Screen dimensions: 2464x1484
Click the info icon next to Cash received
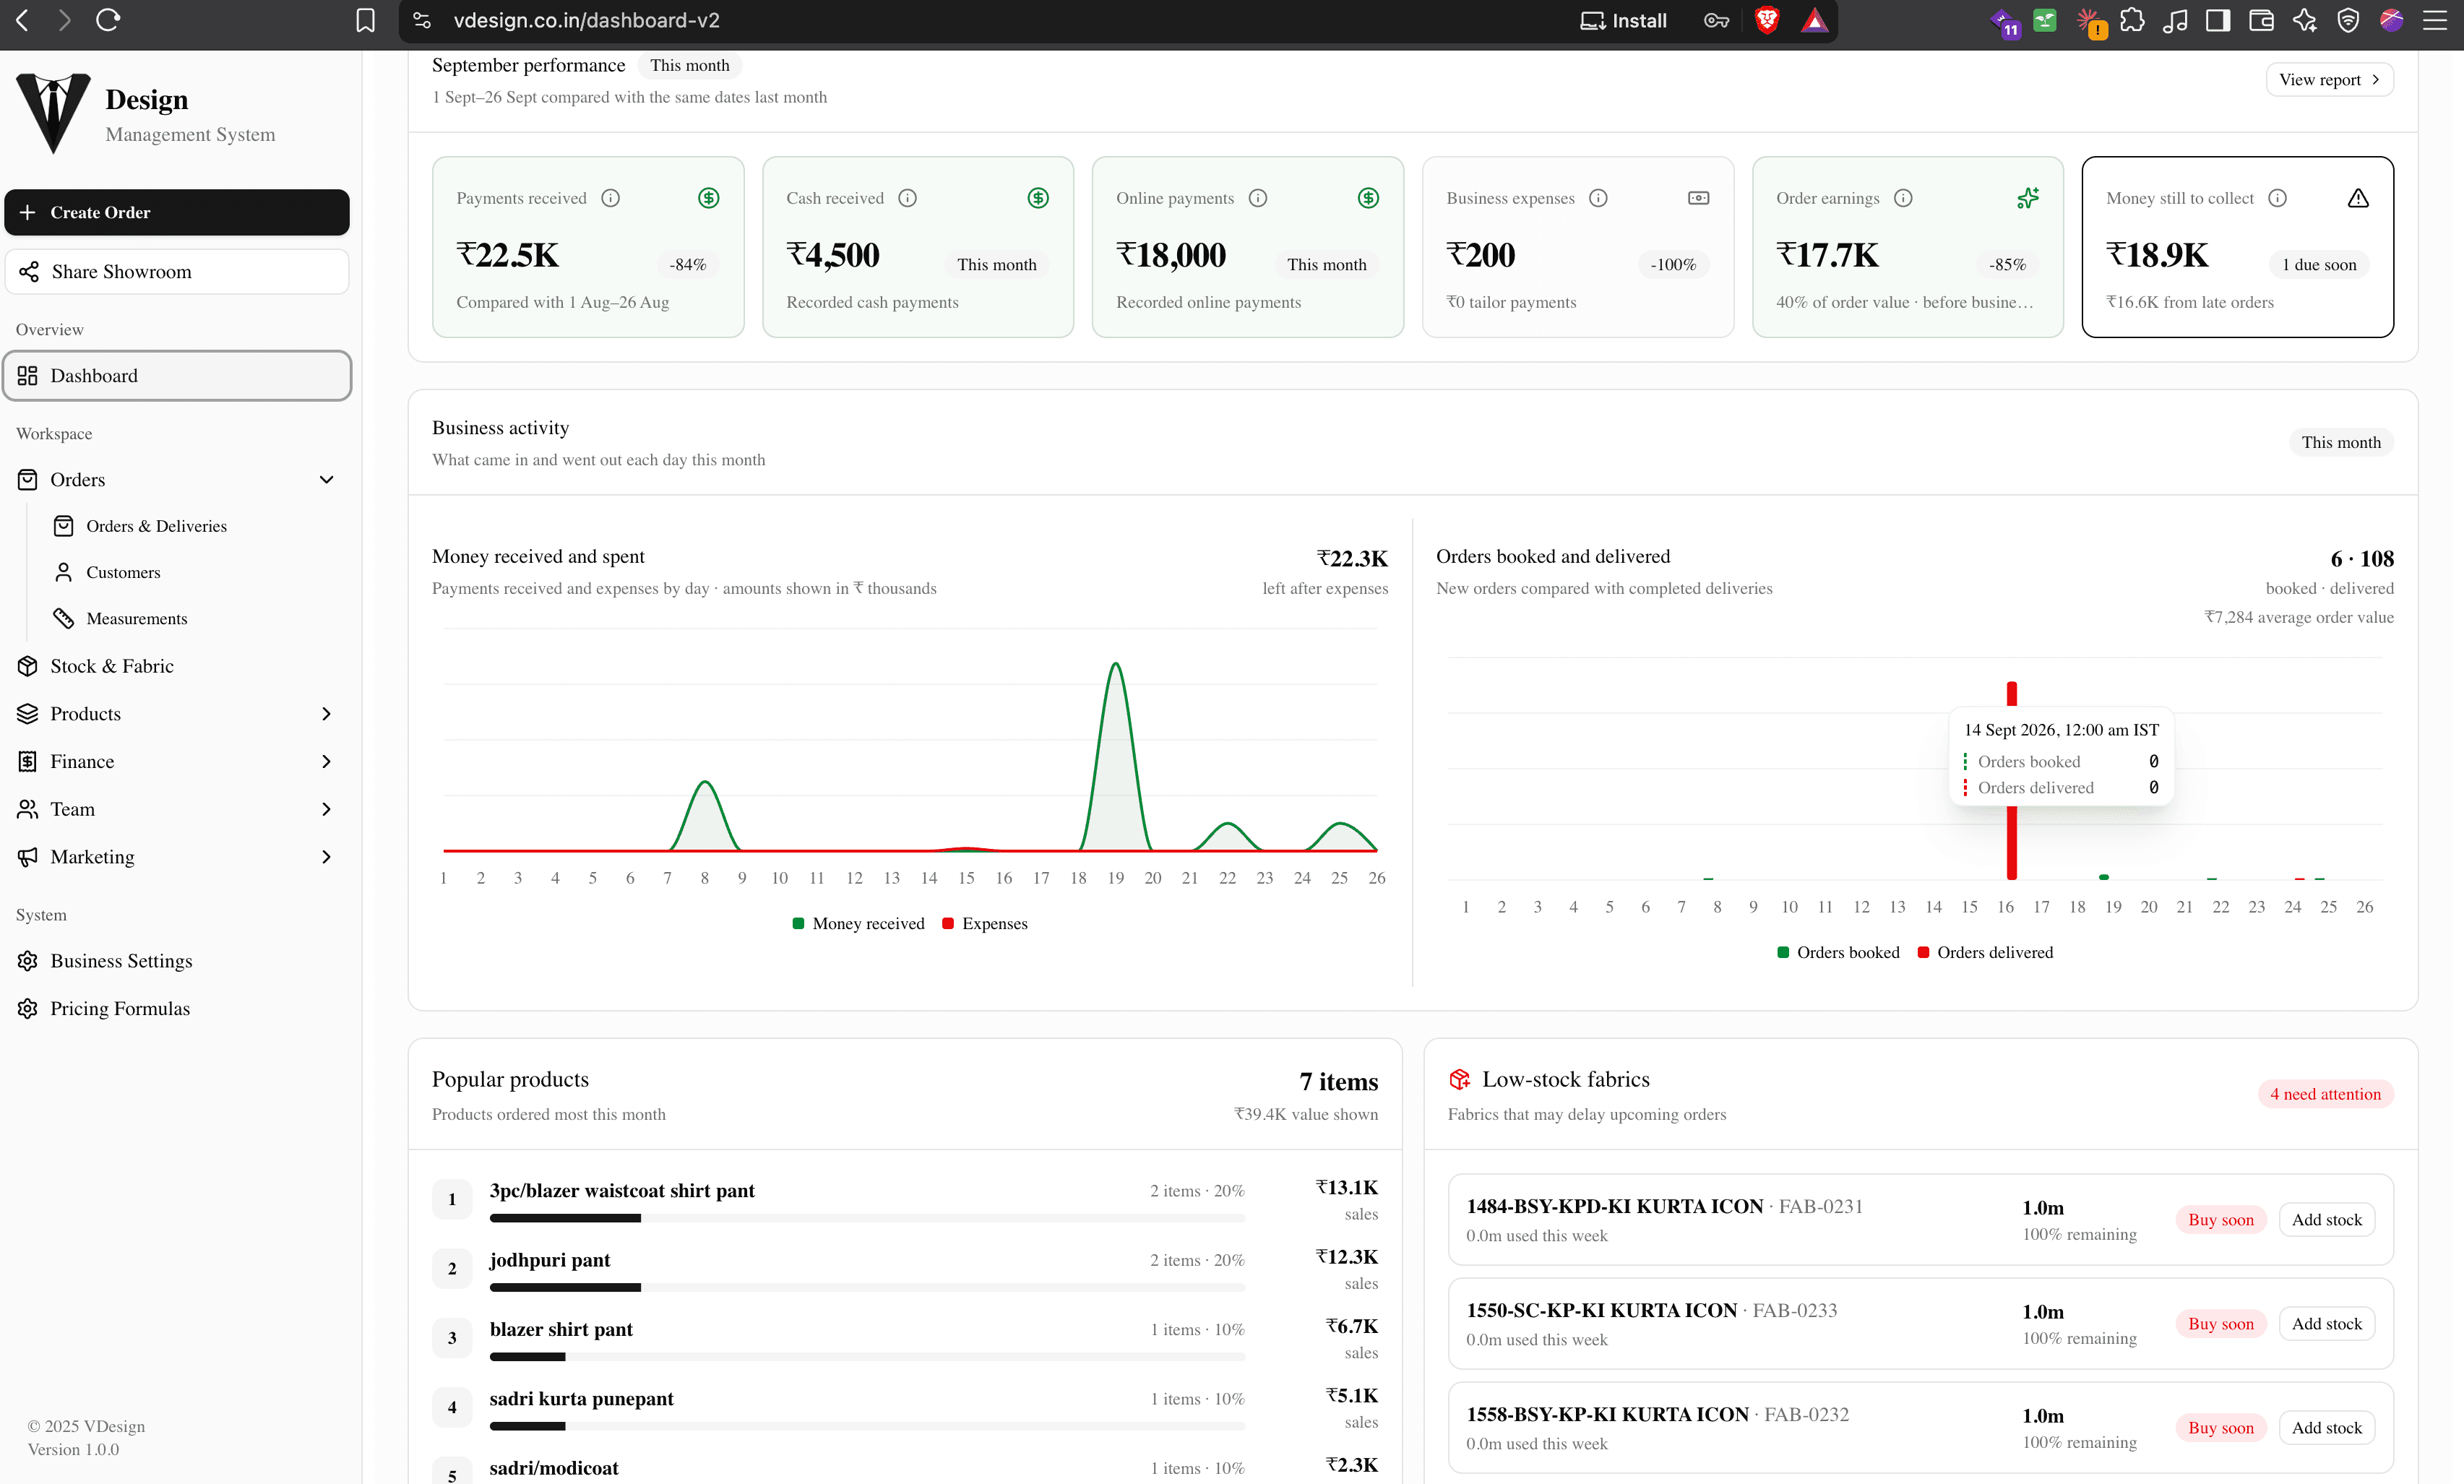[x=907, y=198]
